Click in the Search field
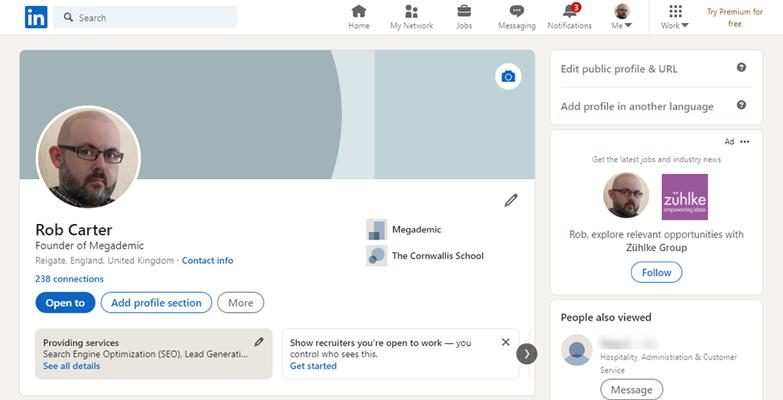The width and height of the screenshot is (783, 400). tap(150, 17)
